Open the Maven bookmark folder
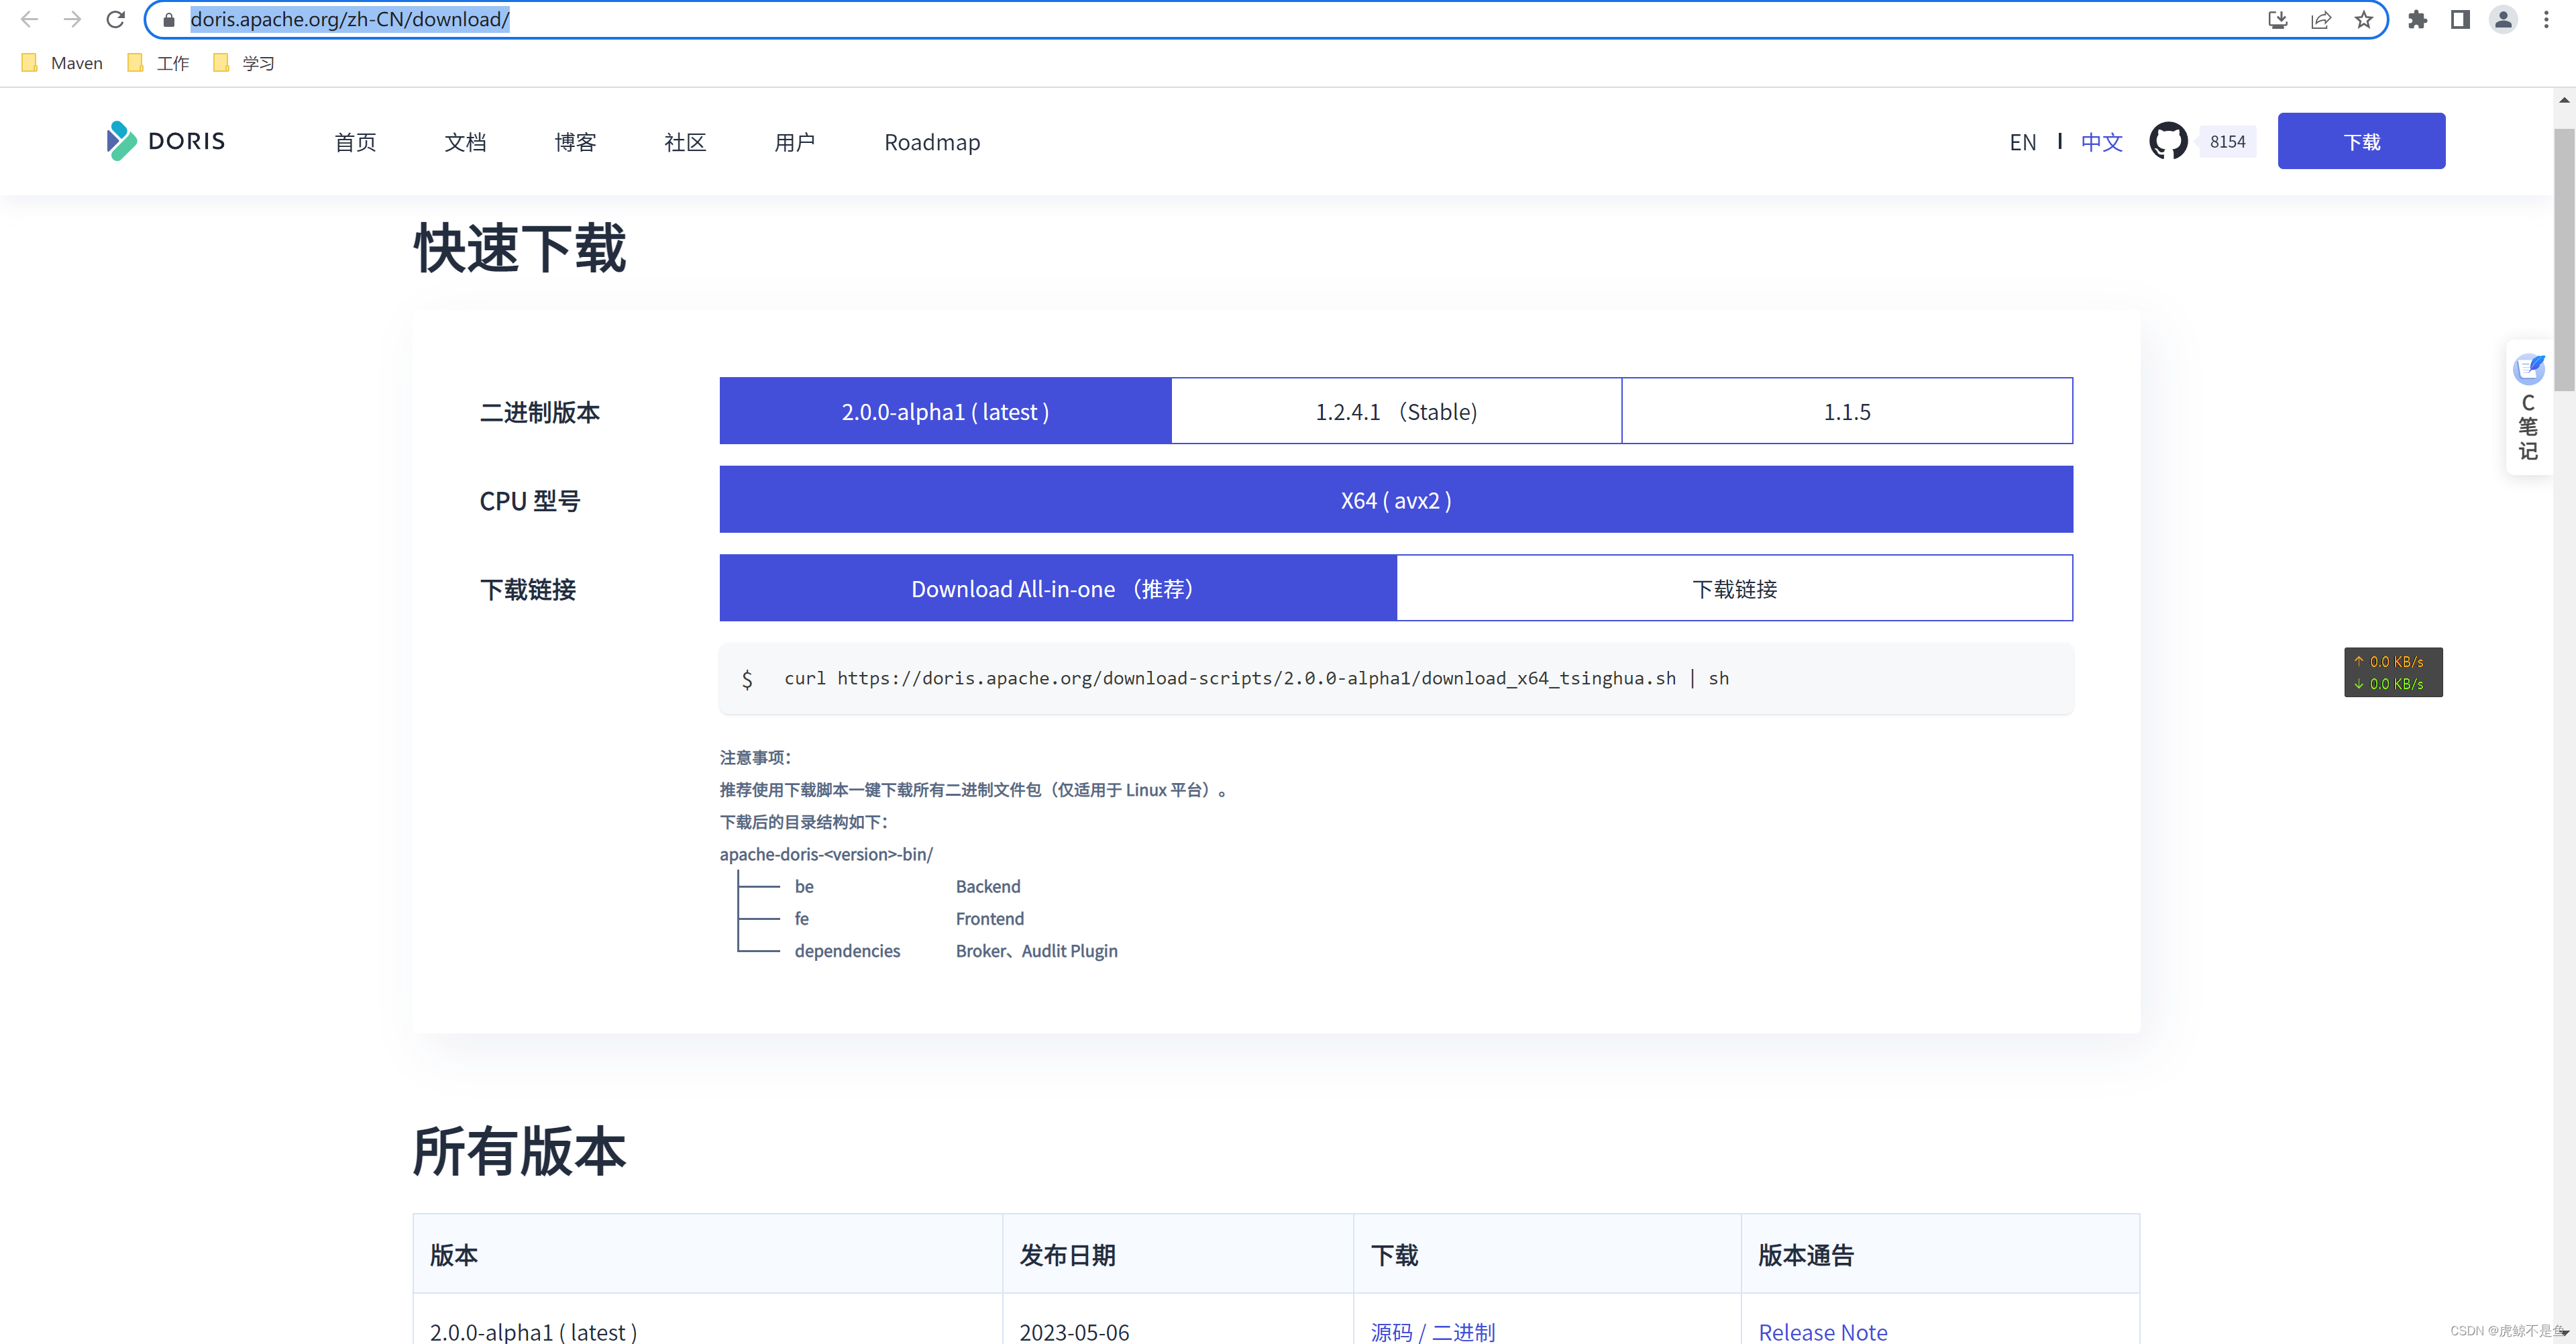2576x1344 pixels. point(62,63)
